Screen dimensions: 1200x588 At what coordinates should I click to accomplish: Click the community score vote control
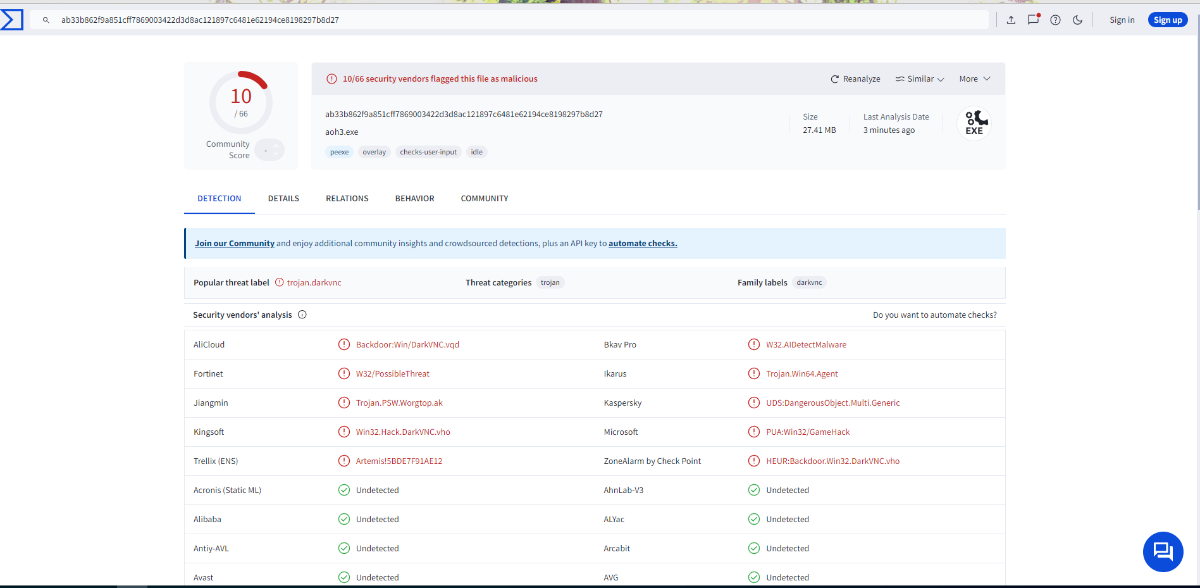[269, 150]
